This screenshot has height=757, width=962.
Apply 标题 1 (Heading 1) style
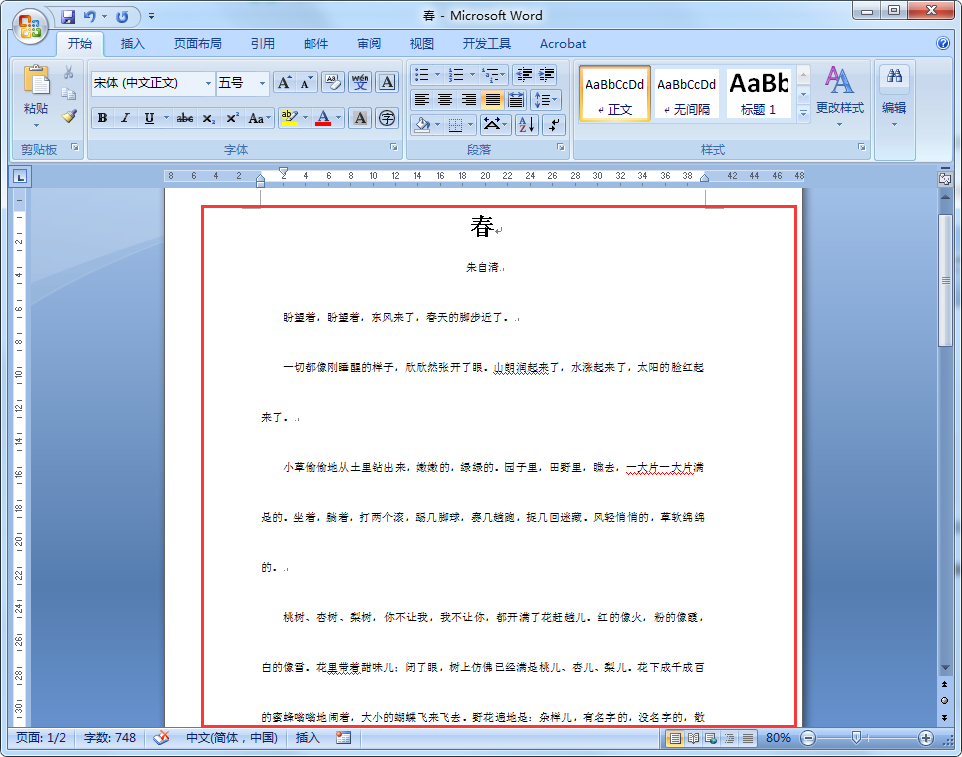[759, 94]
